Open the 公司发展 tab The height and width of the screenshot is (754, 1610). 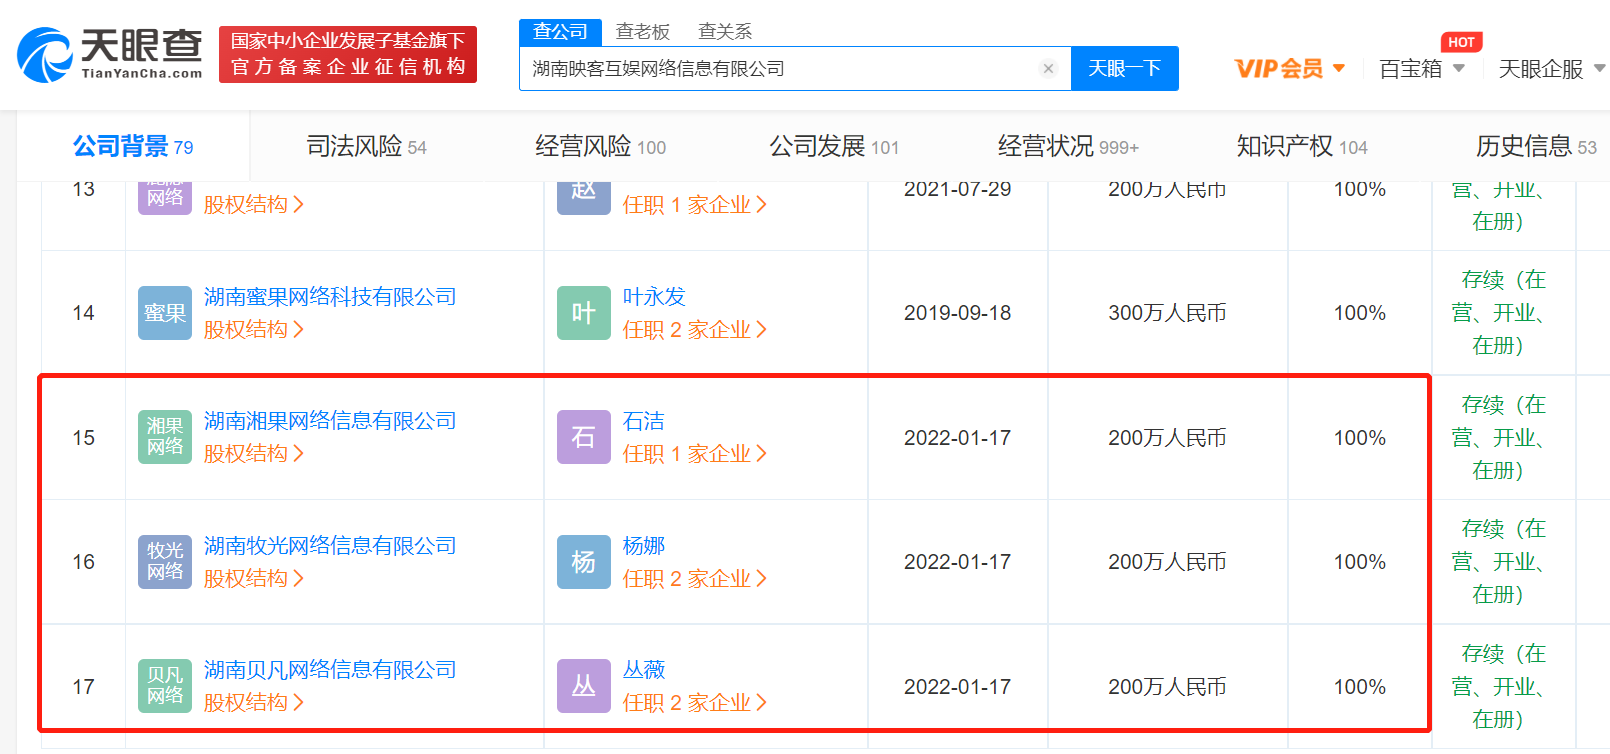pos(834,147)
